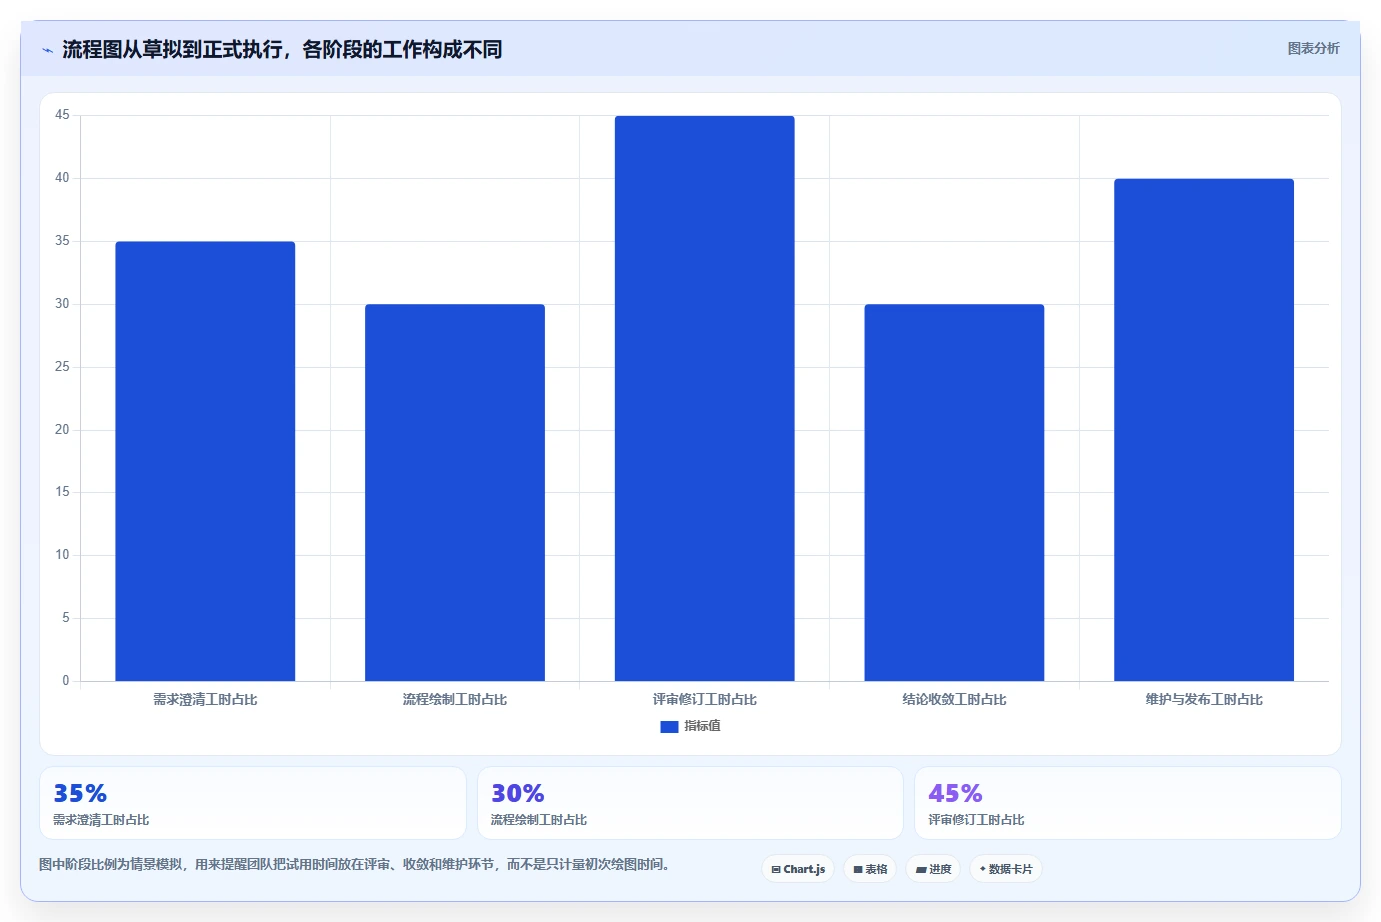Image resolution: width=1381 pixels, height=922 pixels.
Task: Click the 指标值 legend label
Action: tap(702, 726)
